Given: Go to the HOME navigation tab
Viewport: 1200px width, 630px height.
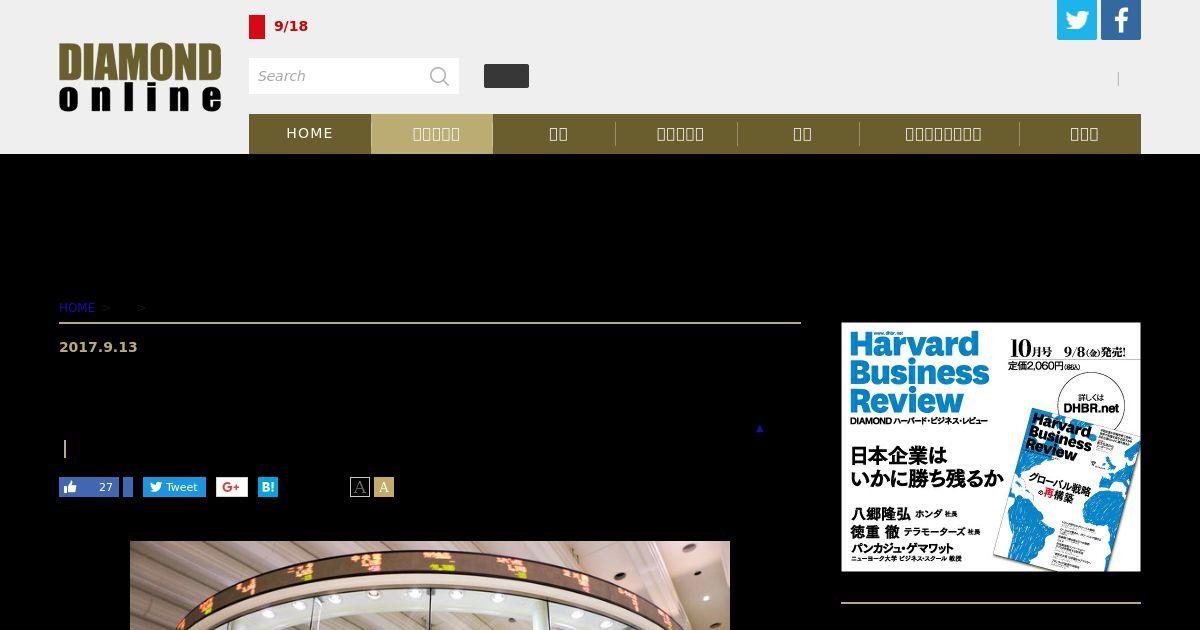Looking at the screenshot, I should 310,134.
